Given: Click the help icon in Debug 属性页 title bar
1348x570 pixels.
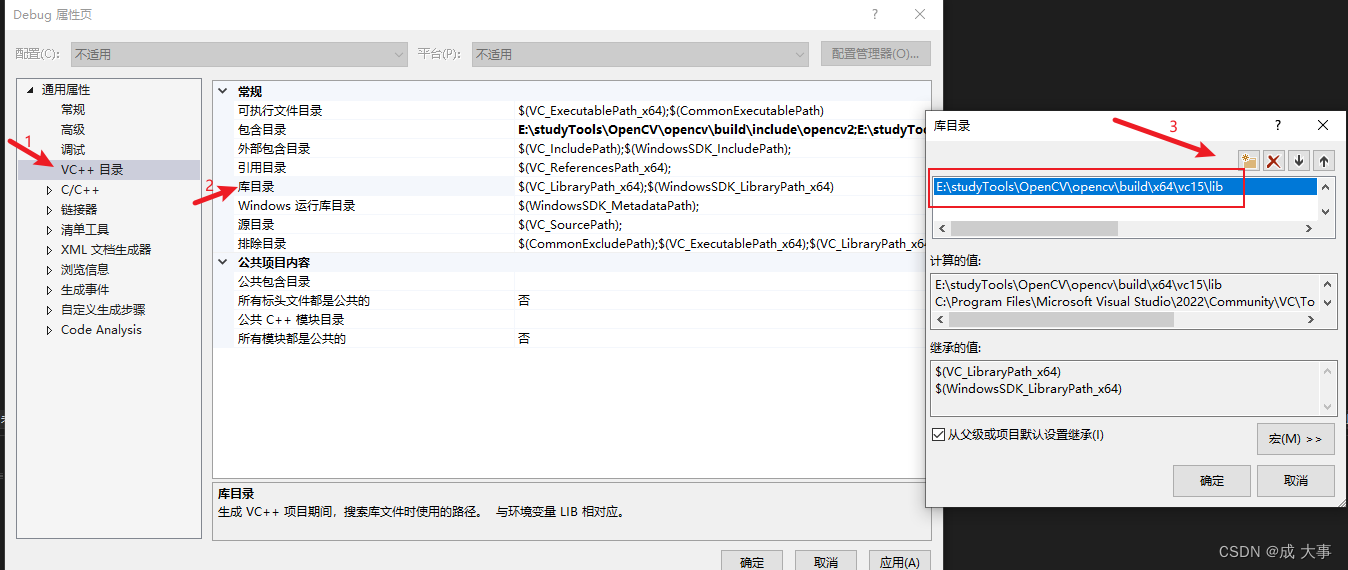Looking at the screenshot, I should tap(875, 14).
